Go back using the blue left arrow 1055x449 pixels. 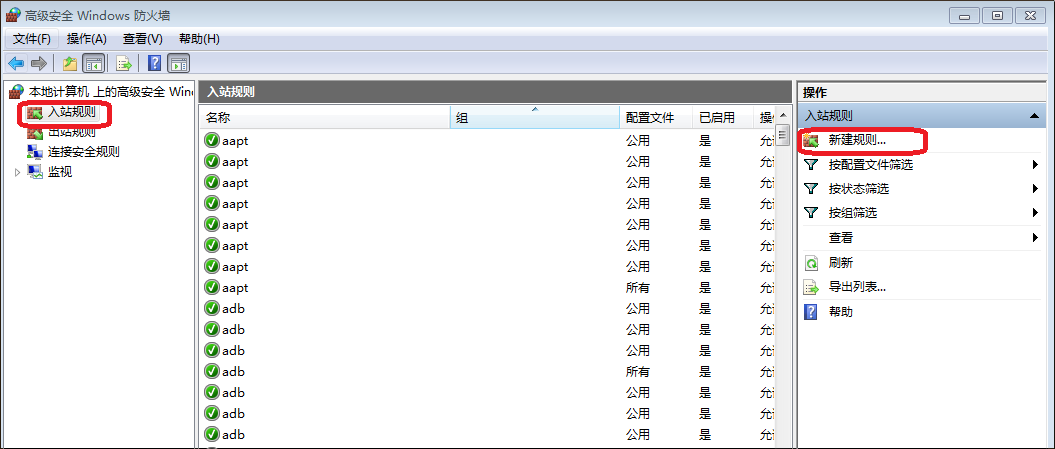(16, 63)
